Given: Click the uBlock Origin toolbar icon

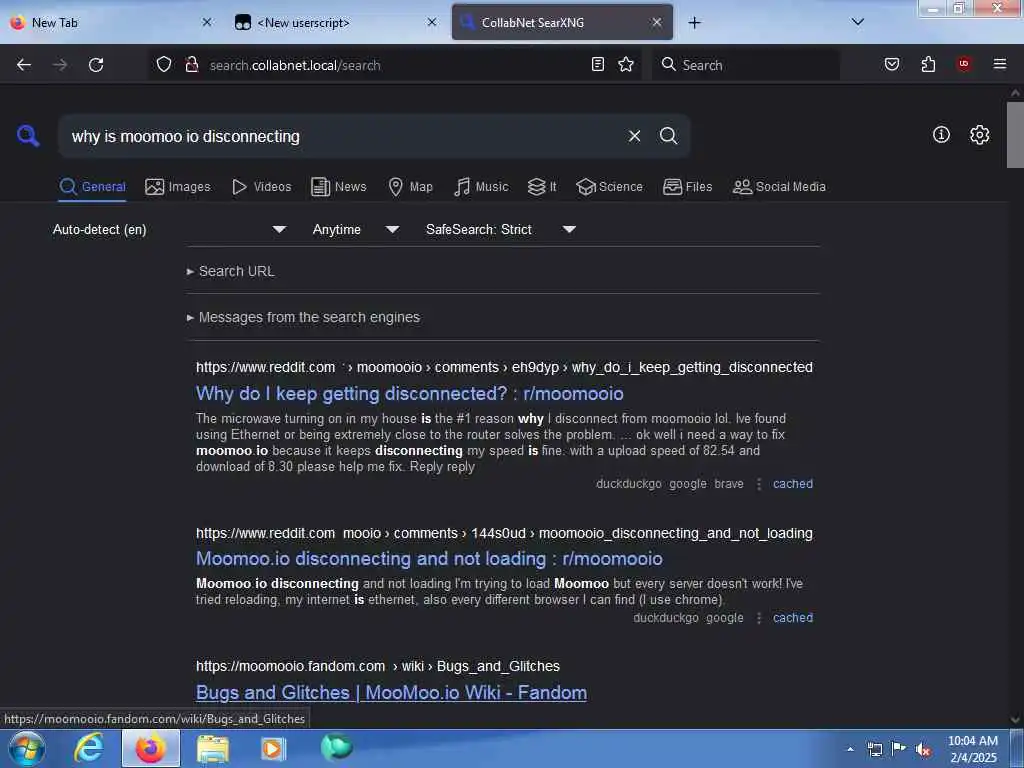Looking at the screenshot, I should click(964, 64).
